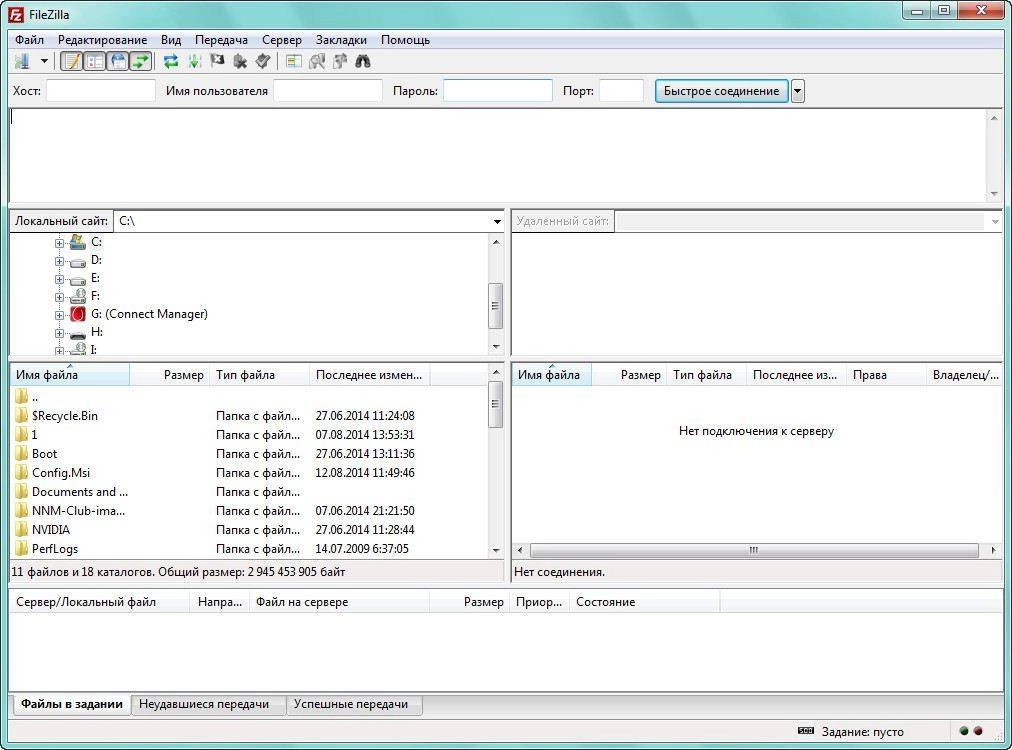Toggle message log display toolbar button
Image resolution: width=1012 pixels, height=750 pixels.
pyautogui.click(x=72, y=61)
